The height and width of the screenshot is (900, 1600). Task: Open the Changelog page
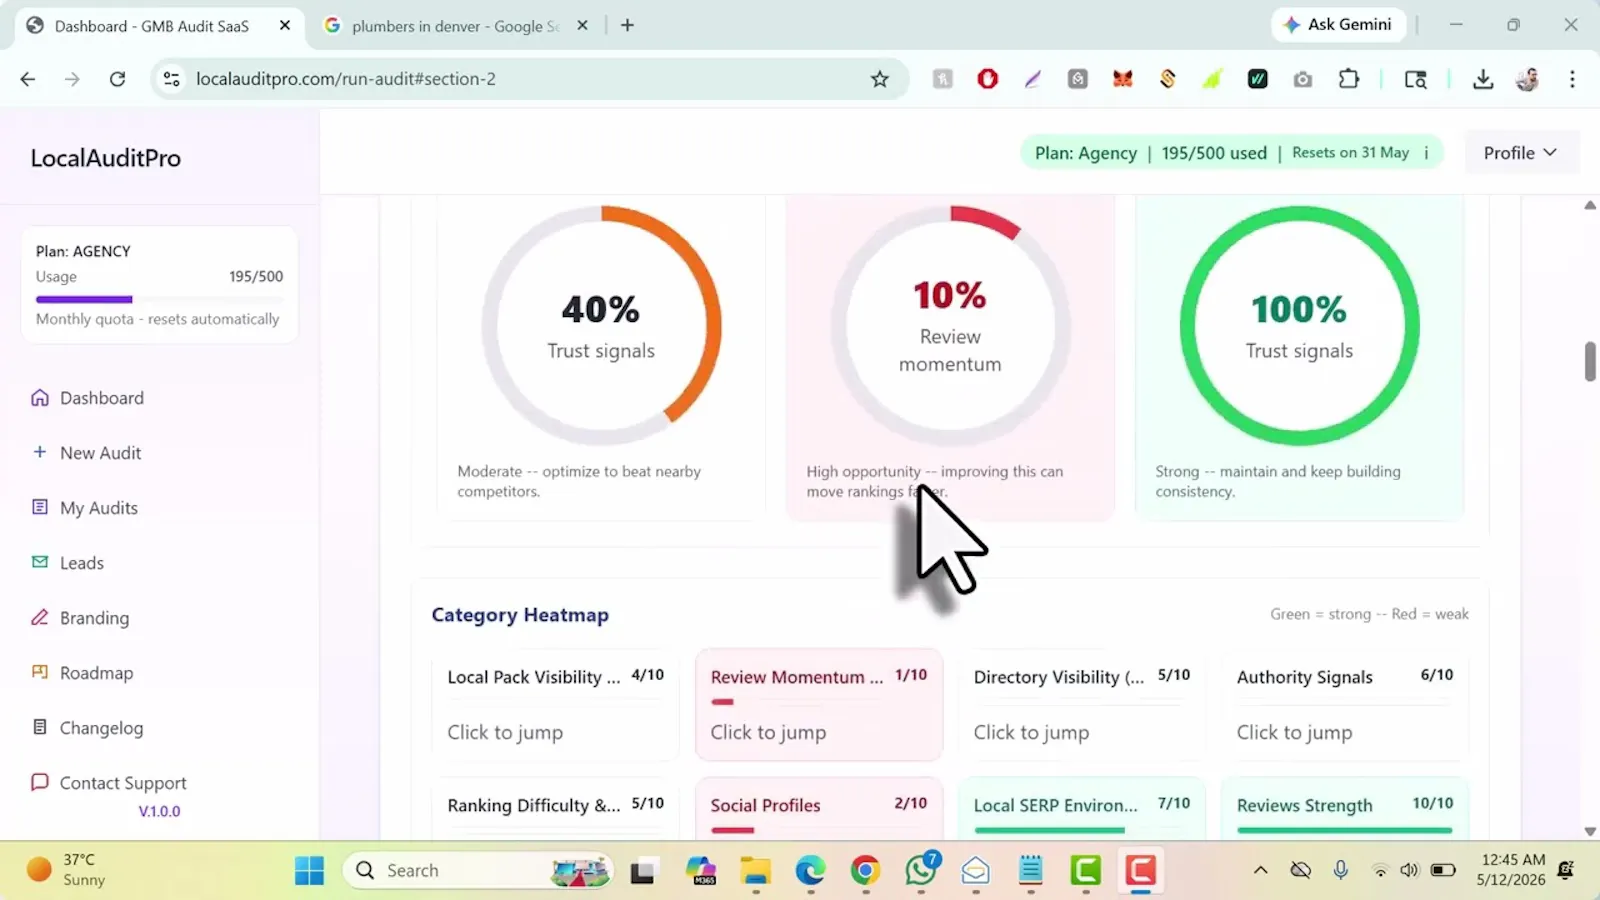pos(87,728)
